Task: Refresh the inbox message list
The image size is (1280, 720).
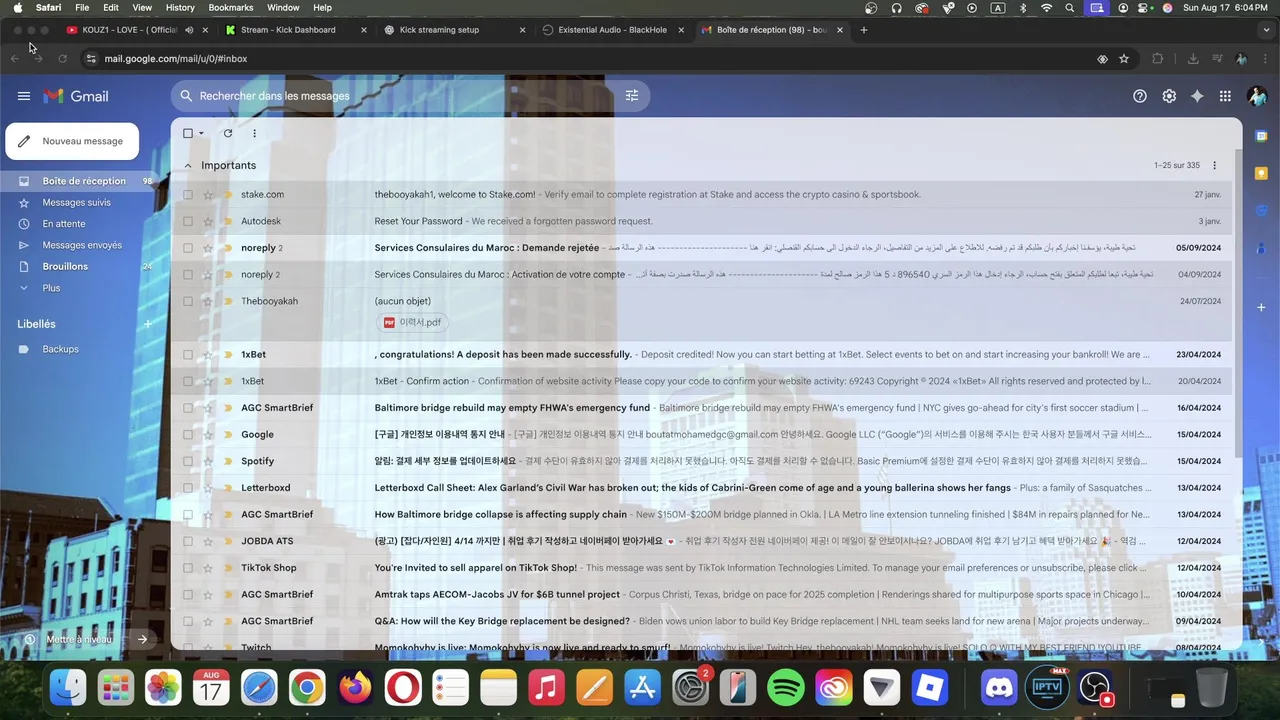Action: pos(228,133)
